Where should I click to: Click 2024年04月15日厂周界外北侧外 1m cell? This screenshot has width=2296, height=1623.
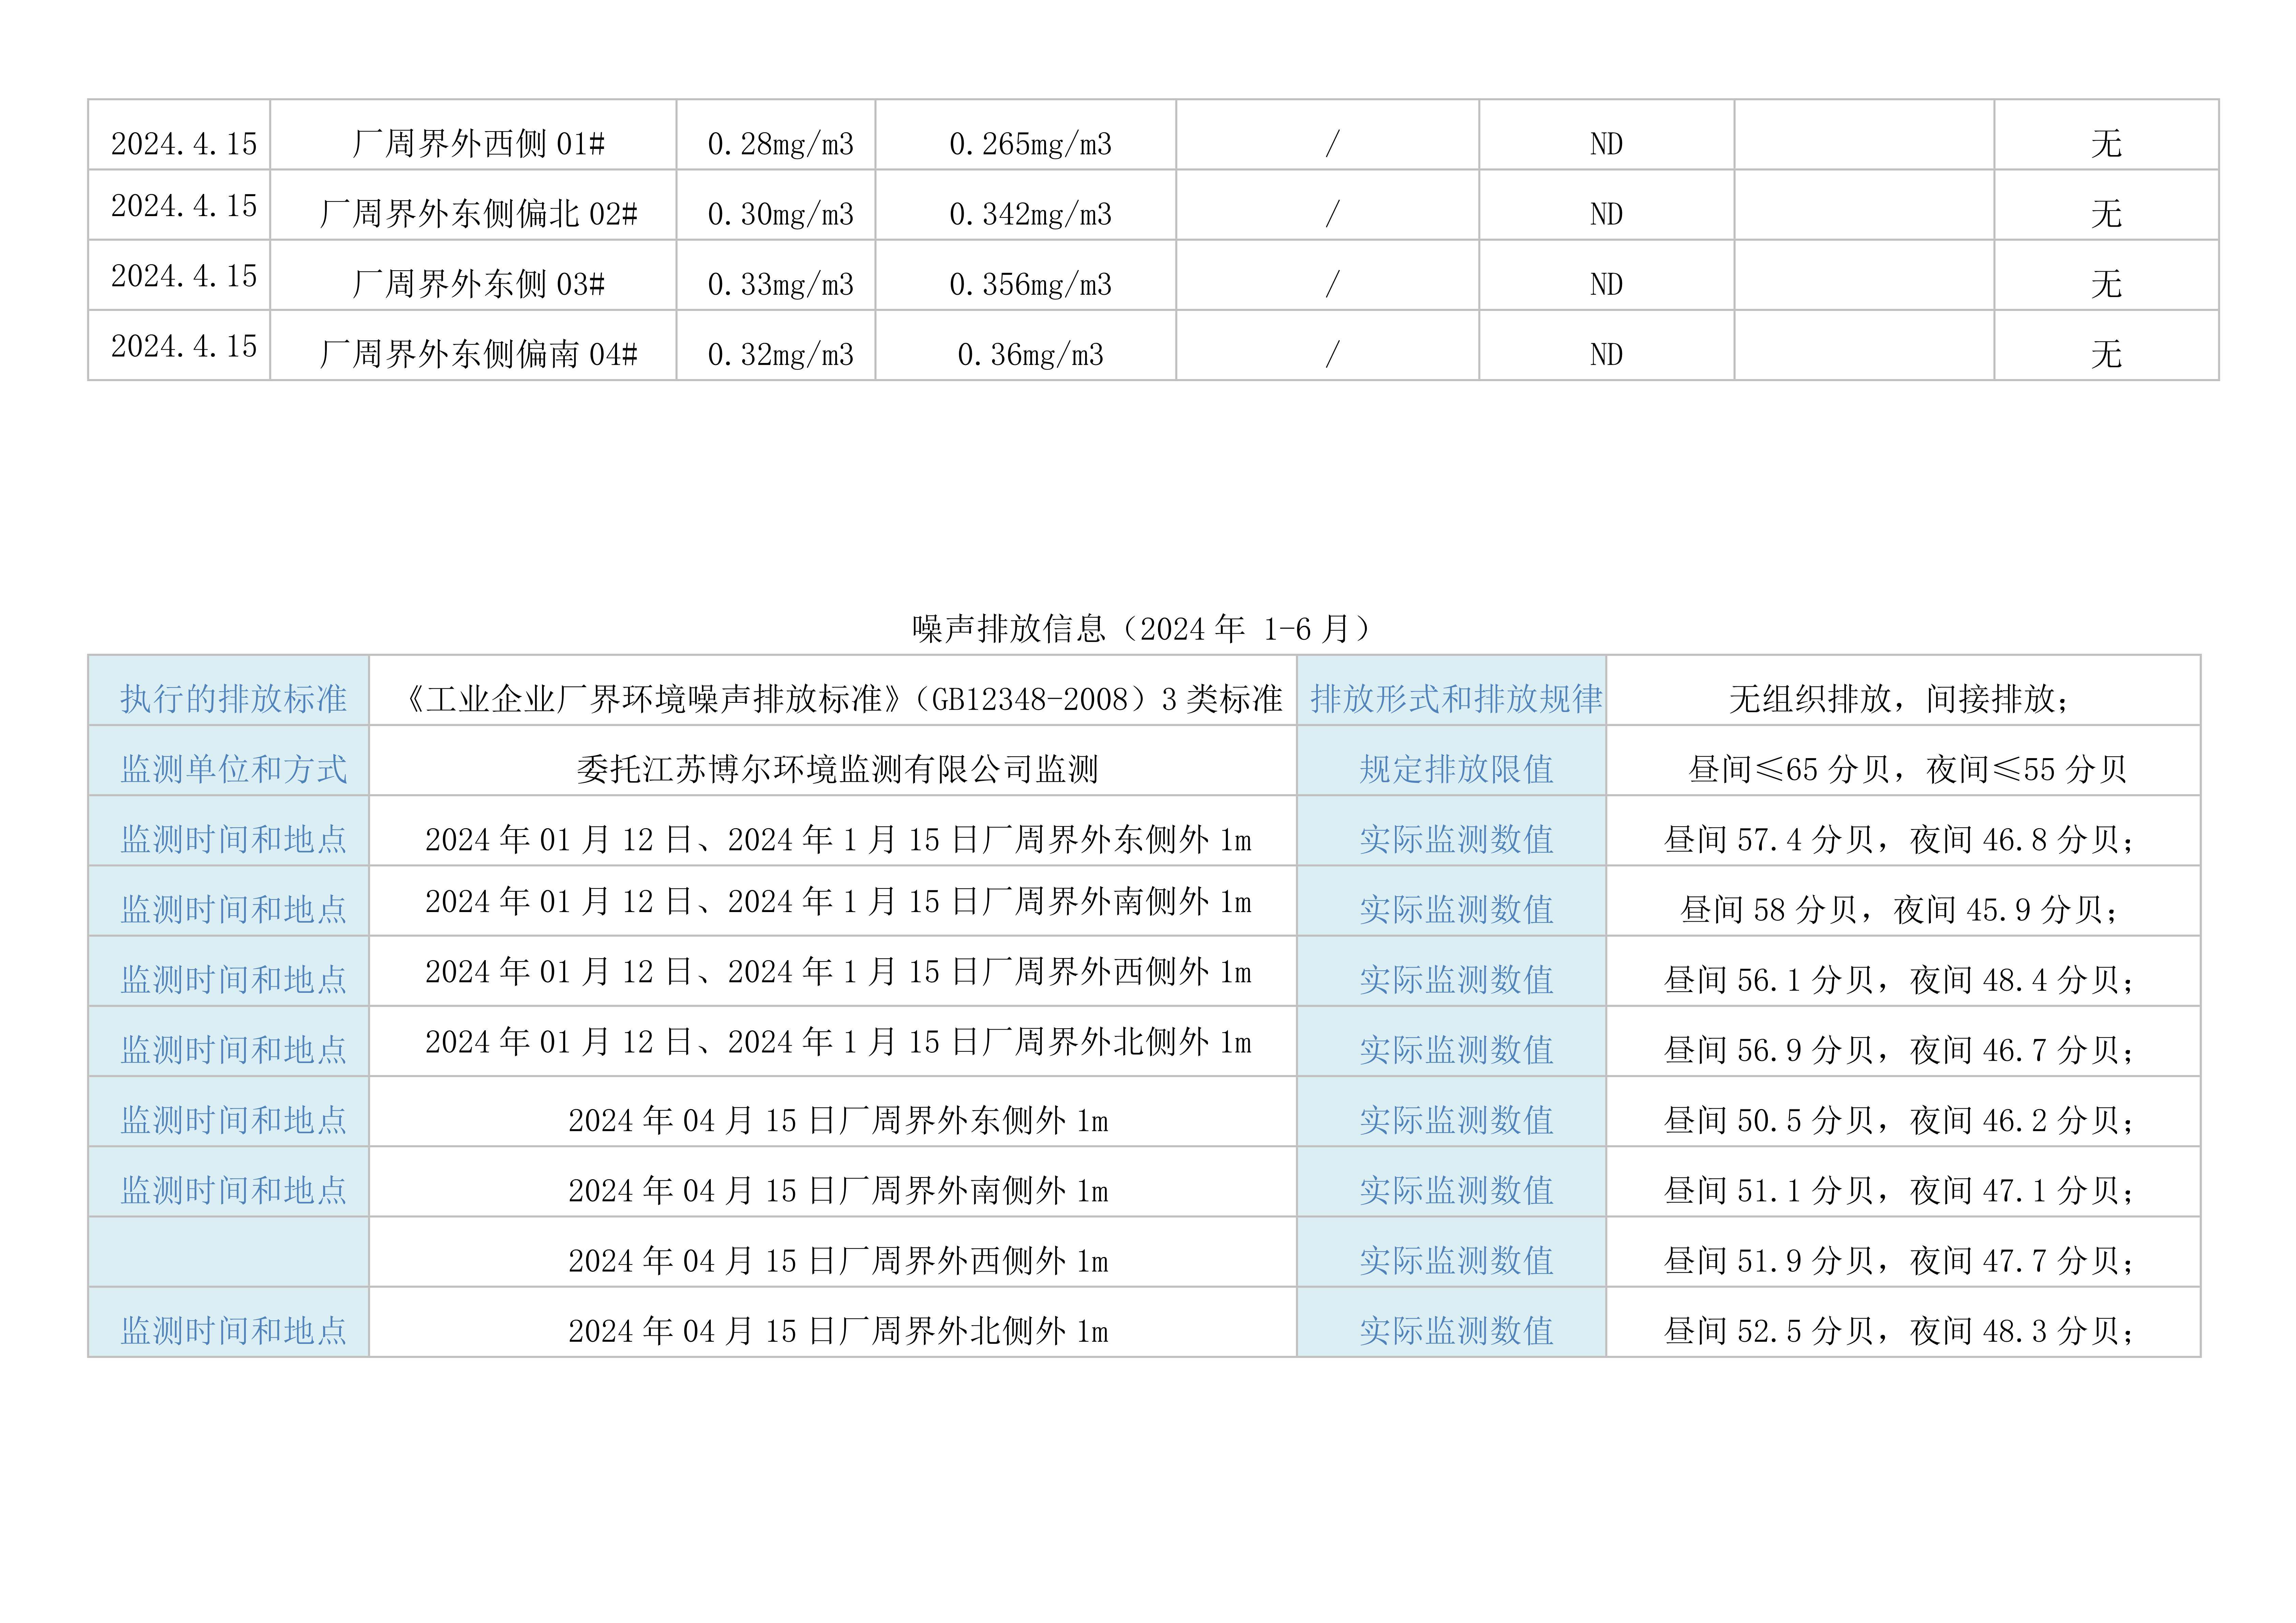[x=837, y=1330]
